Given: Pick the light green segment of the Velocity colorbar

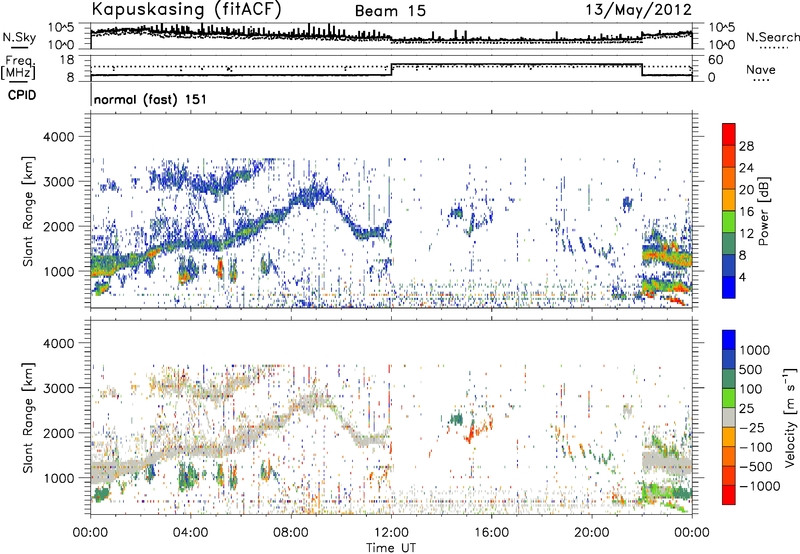Looking at the screenshot, I should [729, 398].
